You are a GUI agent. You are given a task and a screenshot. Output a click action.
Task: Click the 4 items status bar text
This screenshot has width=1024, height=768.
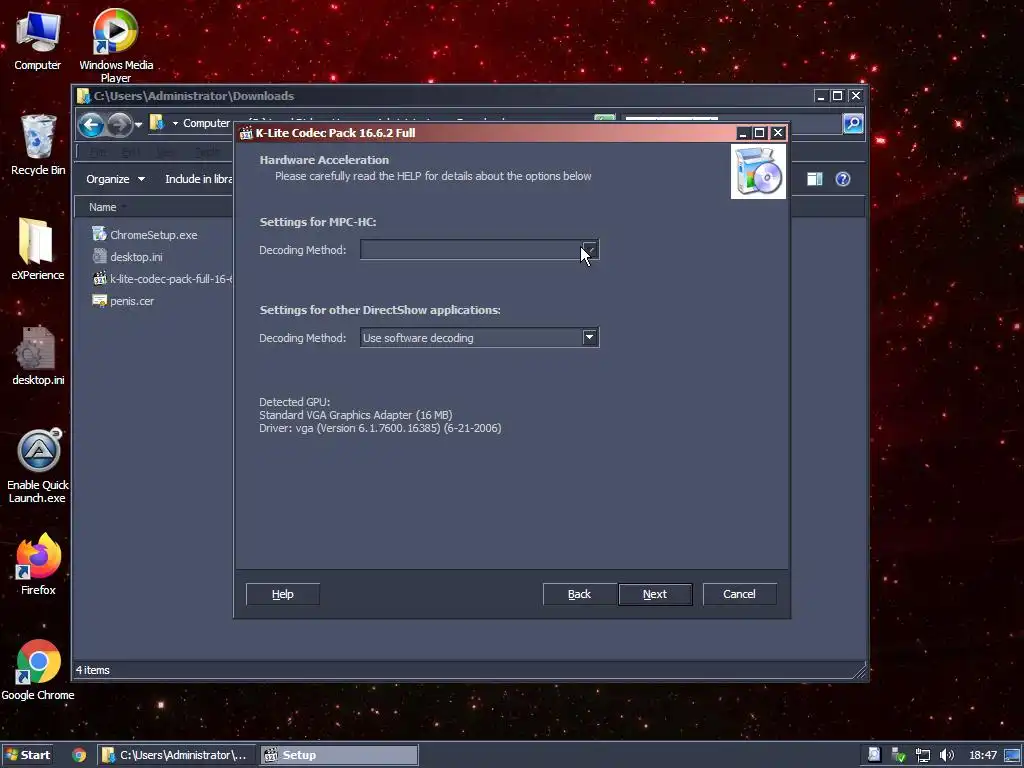pos(93,670)
